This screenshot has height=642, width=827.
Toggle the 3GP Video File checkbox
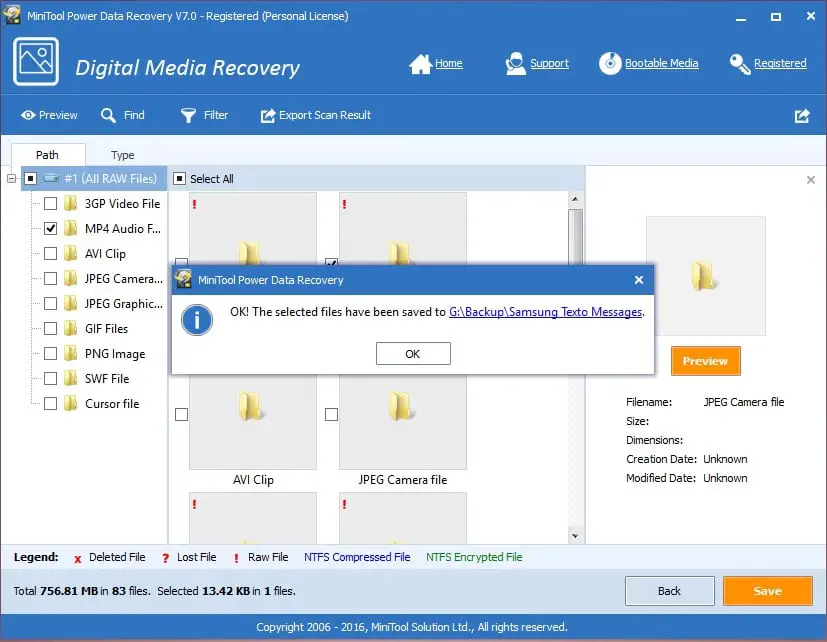tap(50, 204)
